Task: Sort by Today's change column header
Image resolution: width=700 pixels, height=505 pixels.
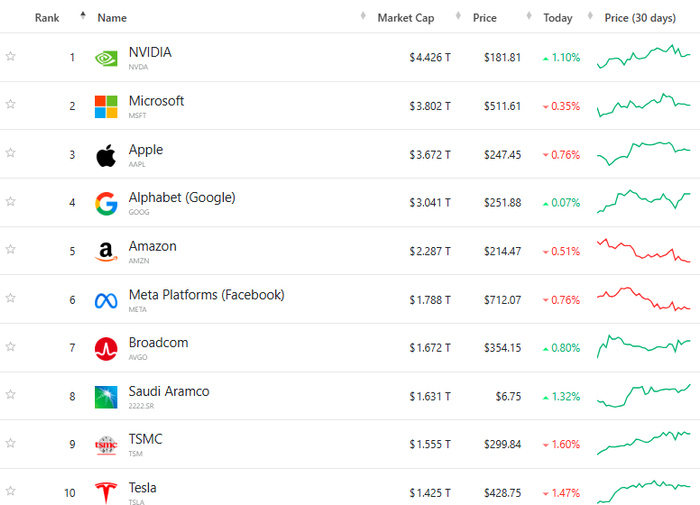Action: [x=558, y=18]
